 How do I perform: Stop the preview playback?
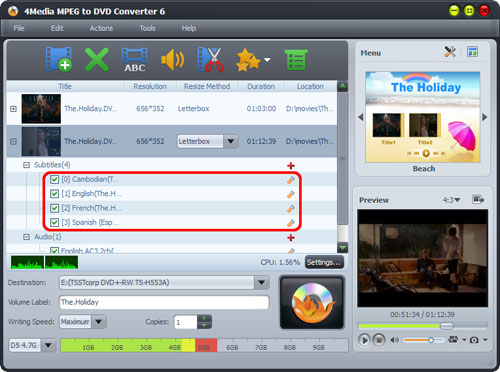pyautogui.click(x=379, y=340)
